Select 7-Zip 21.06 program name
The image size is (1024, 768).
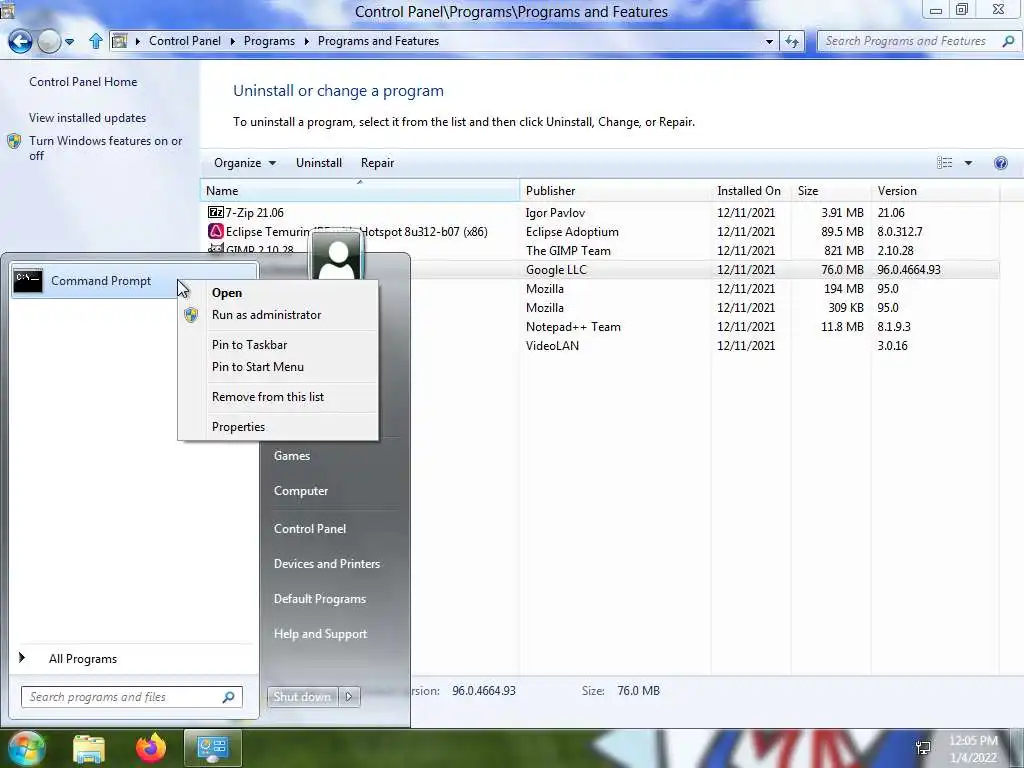255,213
